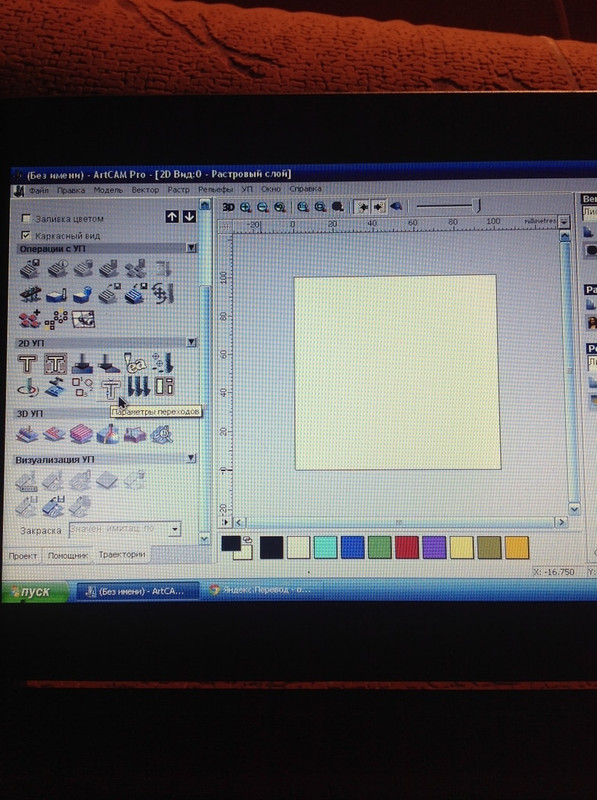Image resolution: width=597 pixels, height=800 pixels.
Task: Collapse the 2D УП section arrow
Action: 191,342
